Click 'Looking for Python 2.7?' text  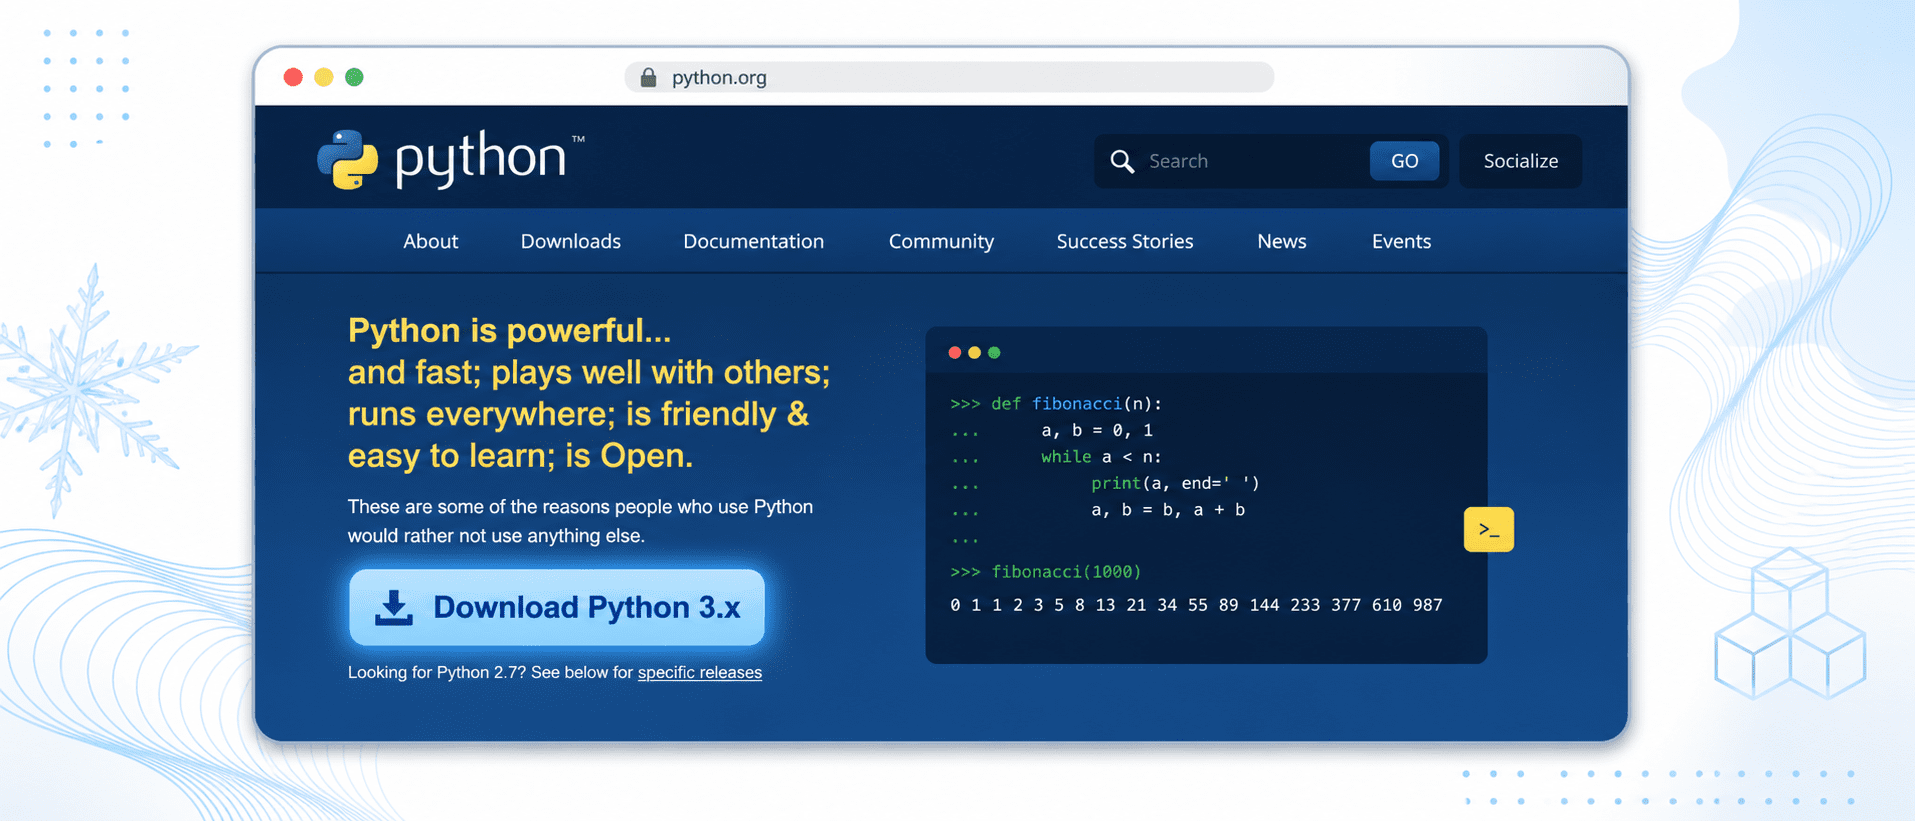click(437, 672)
